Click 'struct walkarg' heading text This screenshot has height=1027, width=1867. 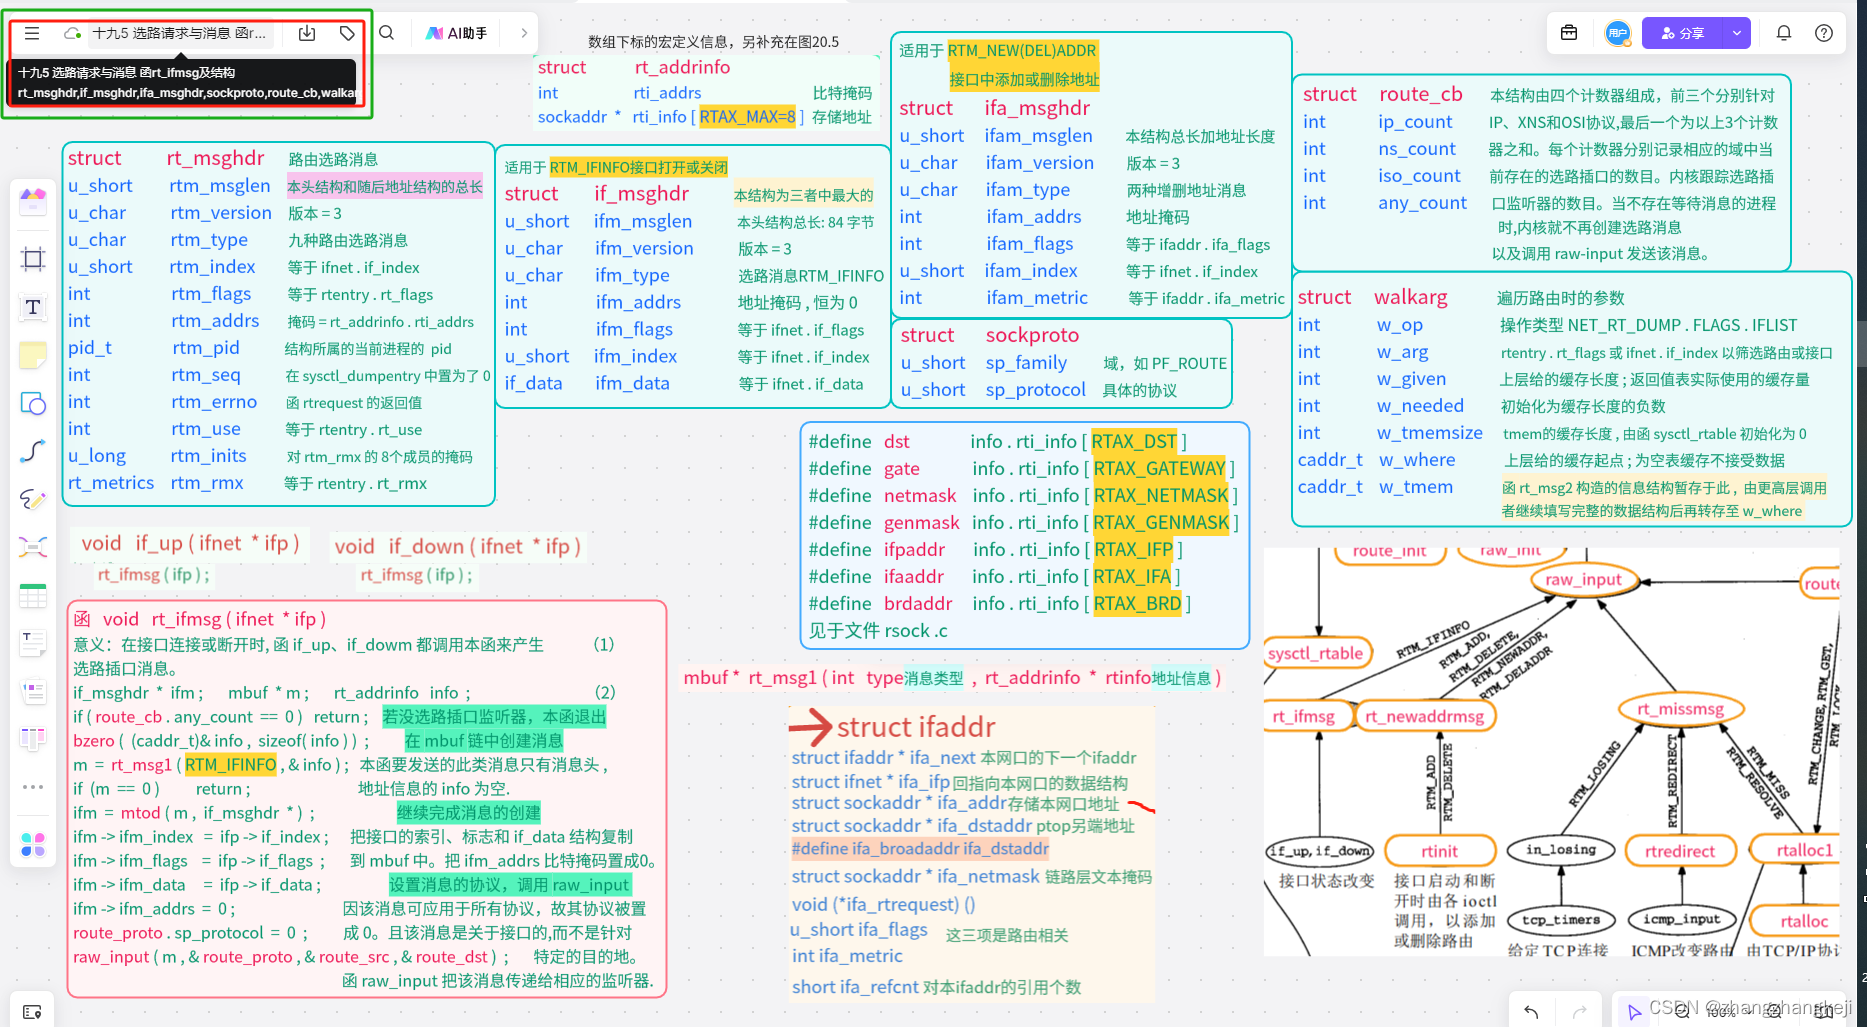point(1372,297)
